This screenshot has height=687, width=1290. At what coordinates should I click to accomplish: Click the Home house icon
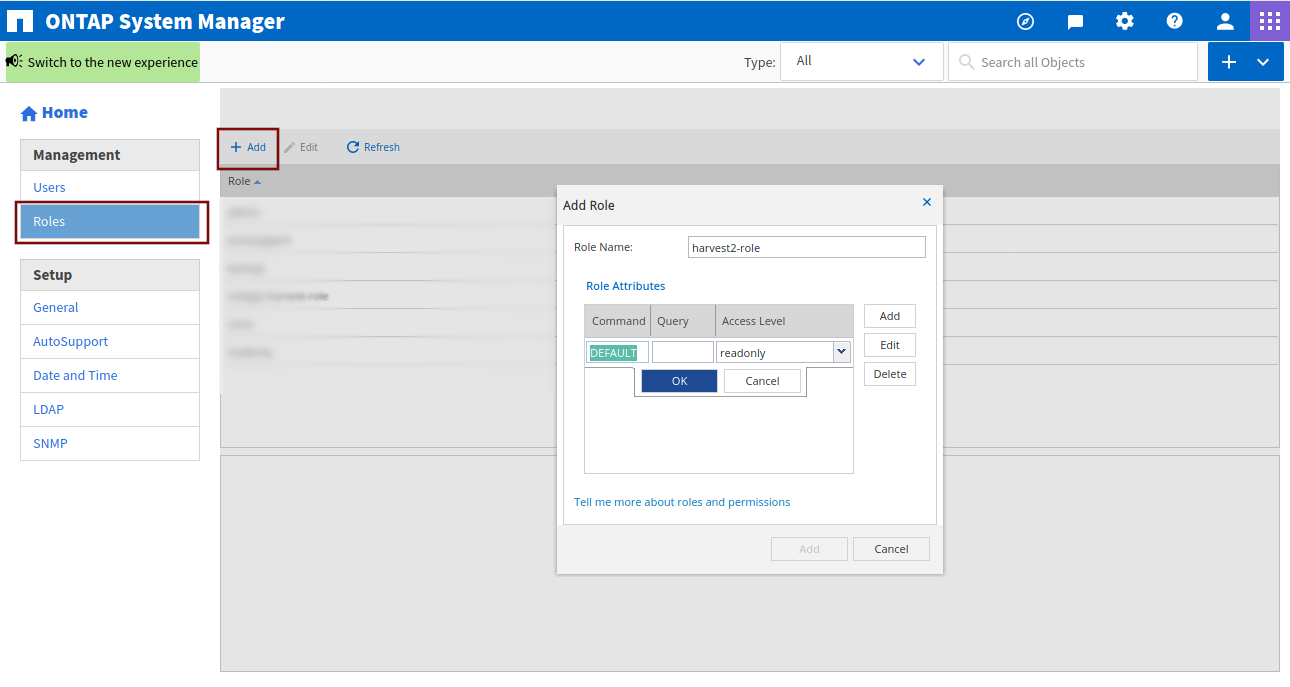[x=29, y=114]
